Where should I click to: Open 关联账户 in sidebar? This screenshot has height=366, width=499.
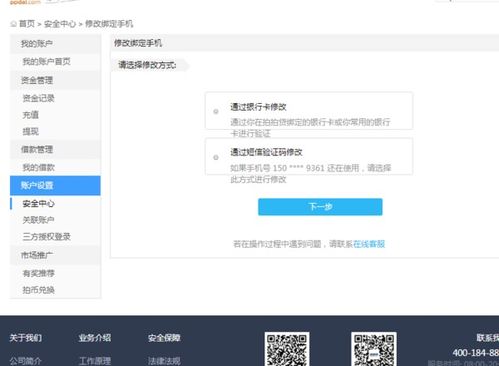[x=38, y=220]
